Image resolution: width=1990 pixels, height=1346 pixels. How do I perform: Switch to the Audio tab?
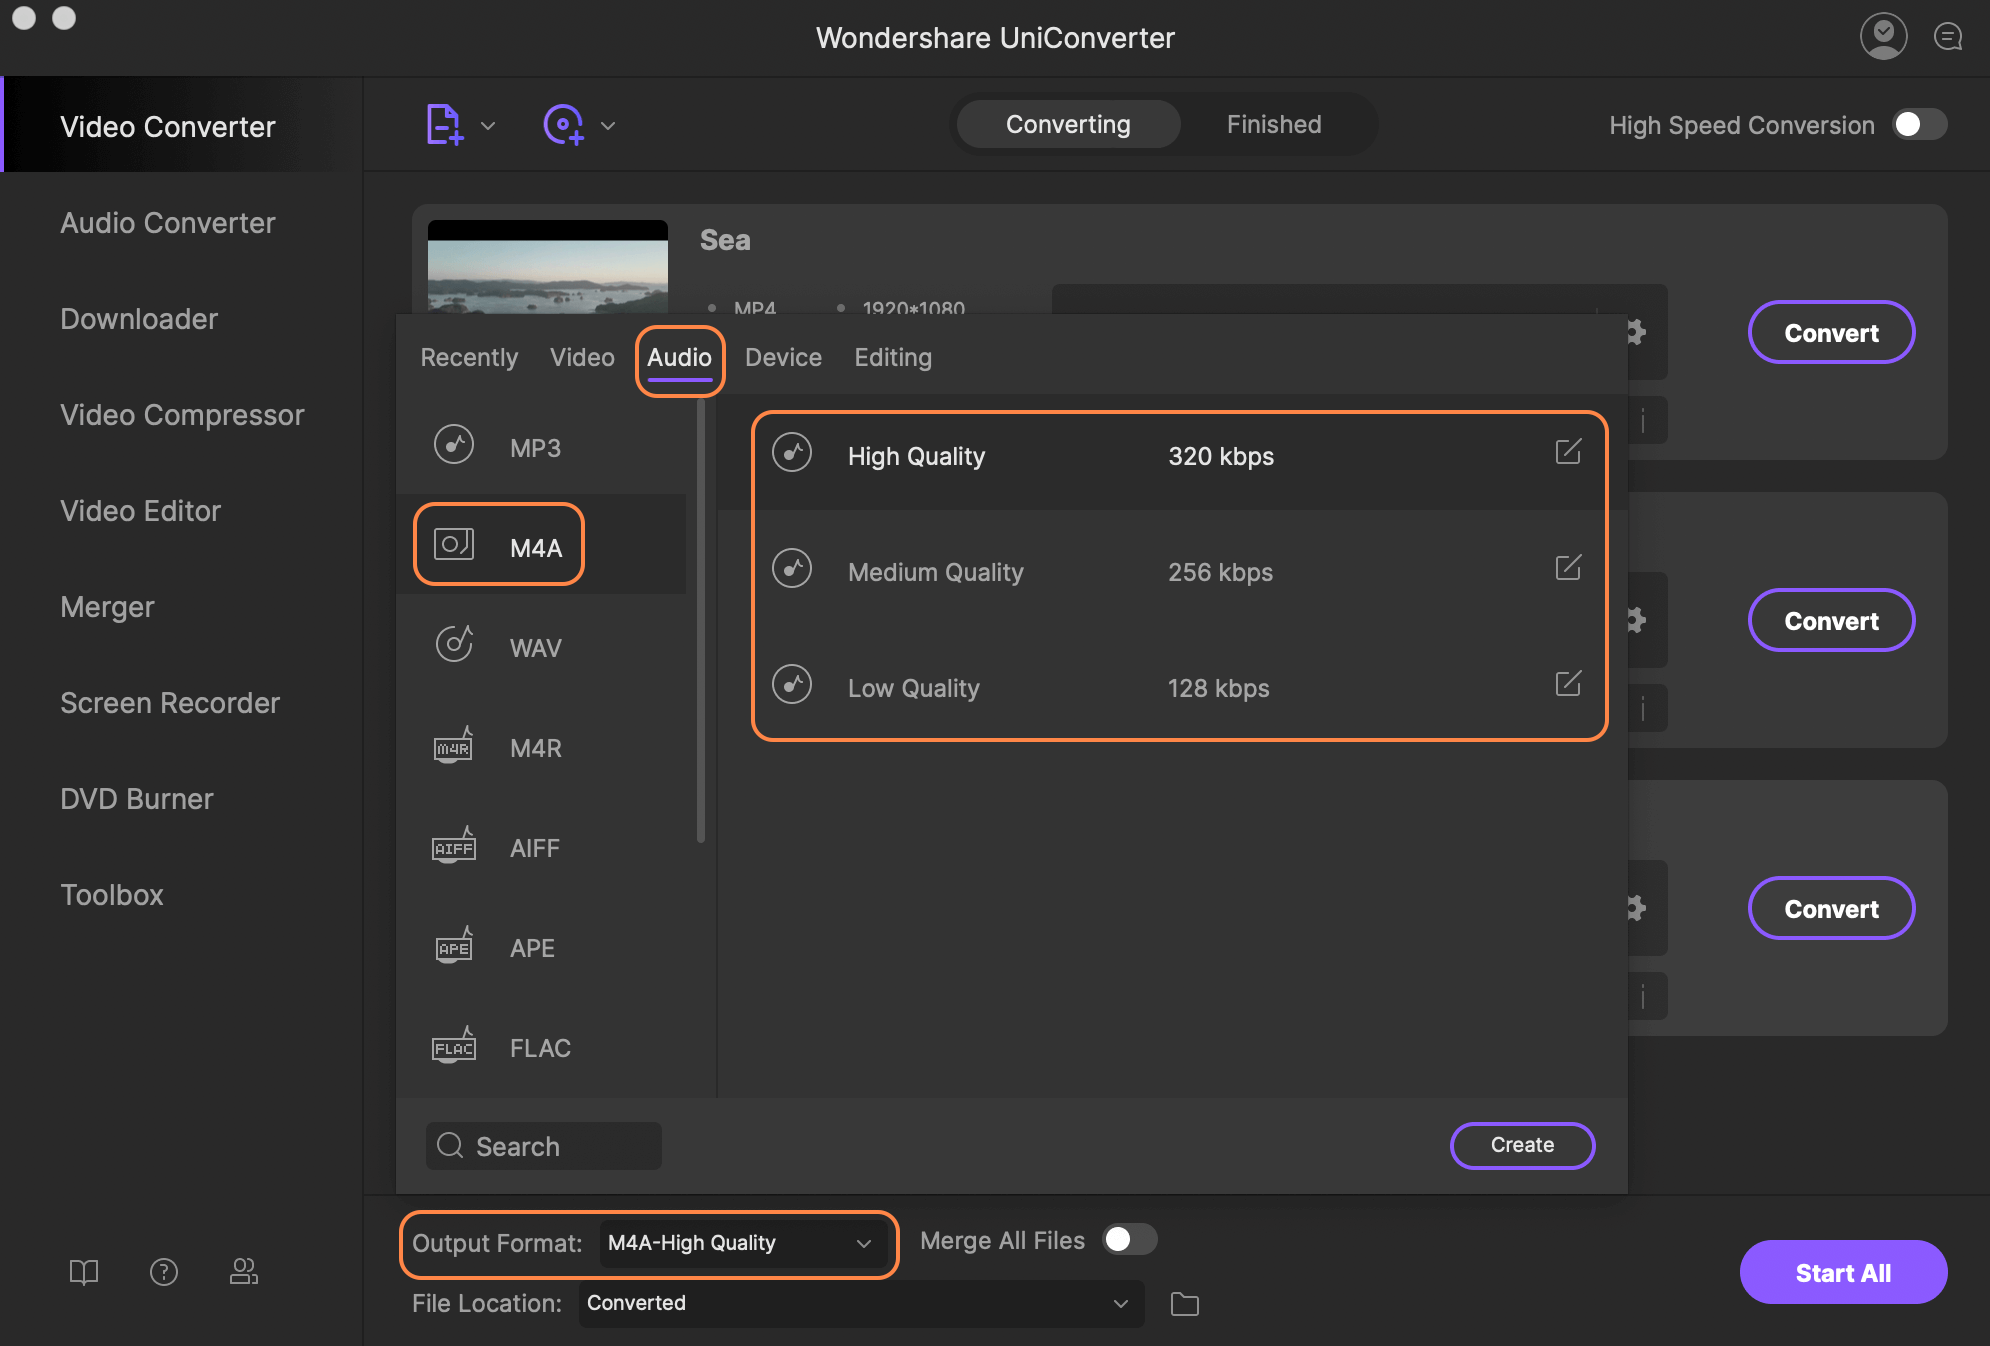pyautogui.click(x=679, y=356)
